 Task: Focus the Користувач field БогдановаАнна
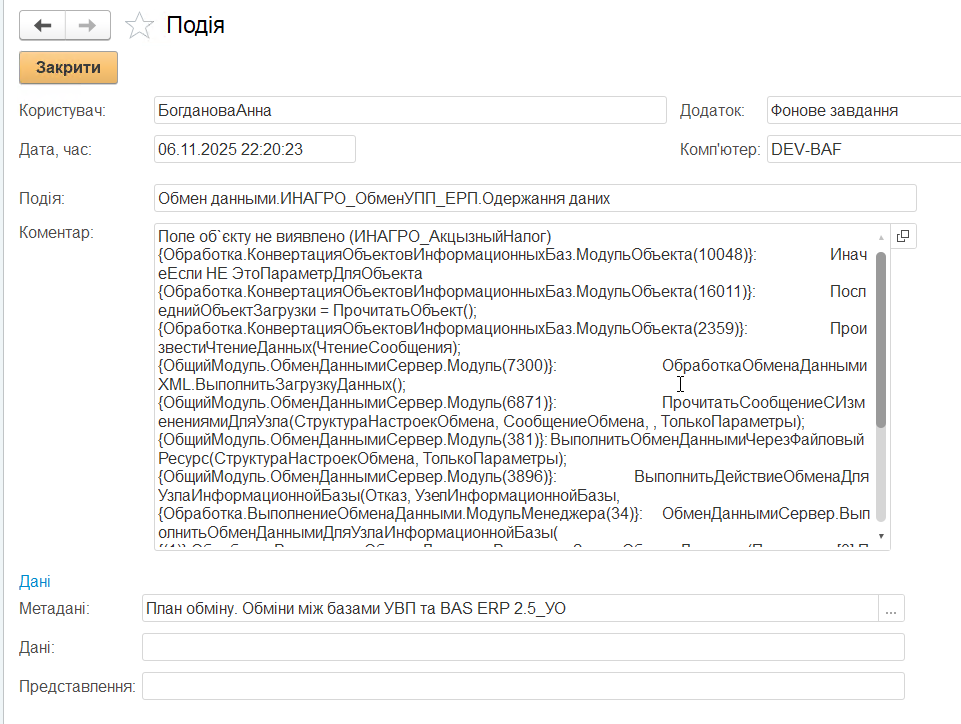[410, 110]
